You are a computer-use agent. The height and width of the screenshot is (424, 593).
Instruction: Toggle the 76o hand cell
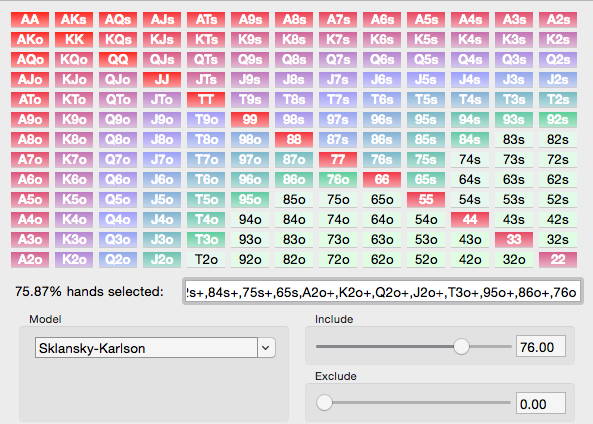coord(338,180)
